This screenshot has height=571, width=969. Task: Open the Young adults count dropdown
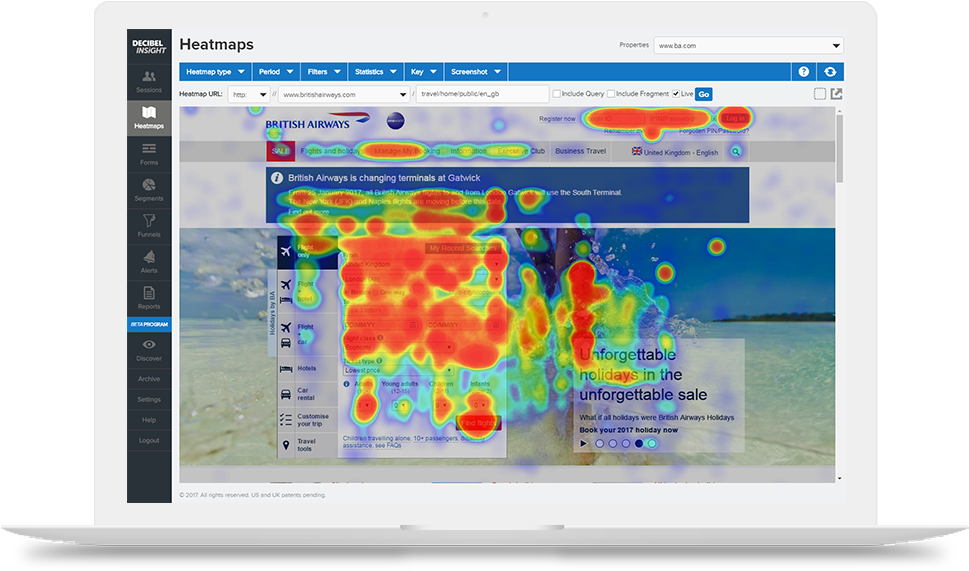400,406
